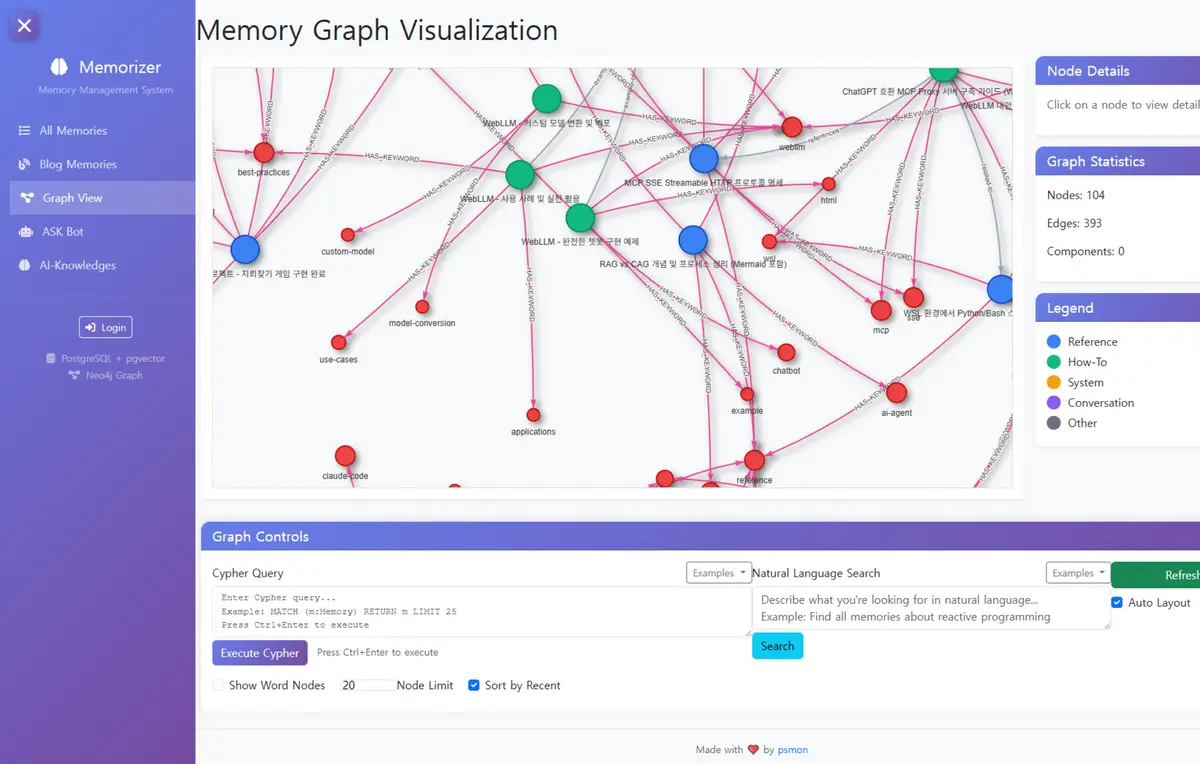Click into the Cypher query text area
Image resolution: width=1200 pixels, height=764 pixels.
480,611
